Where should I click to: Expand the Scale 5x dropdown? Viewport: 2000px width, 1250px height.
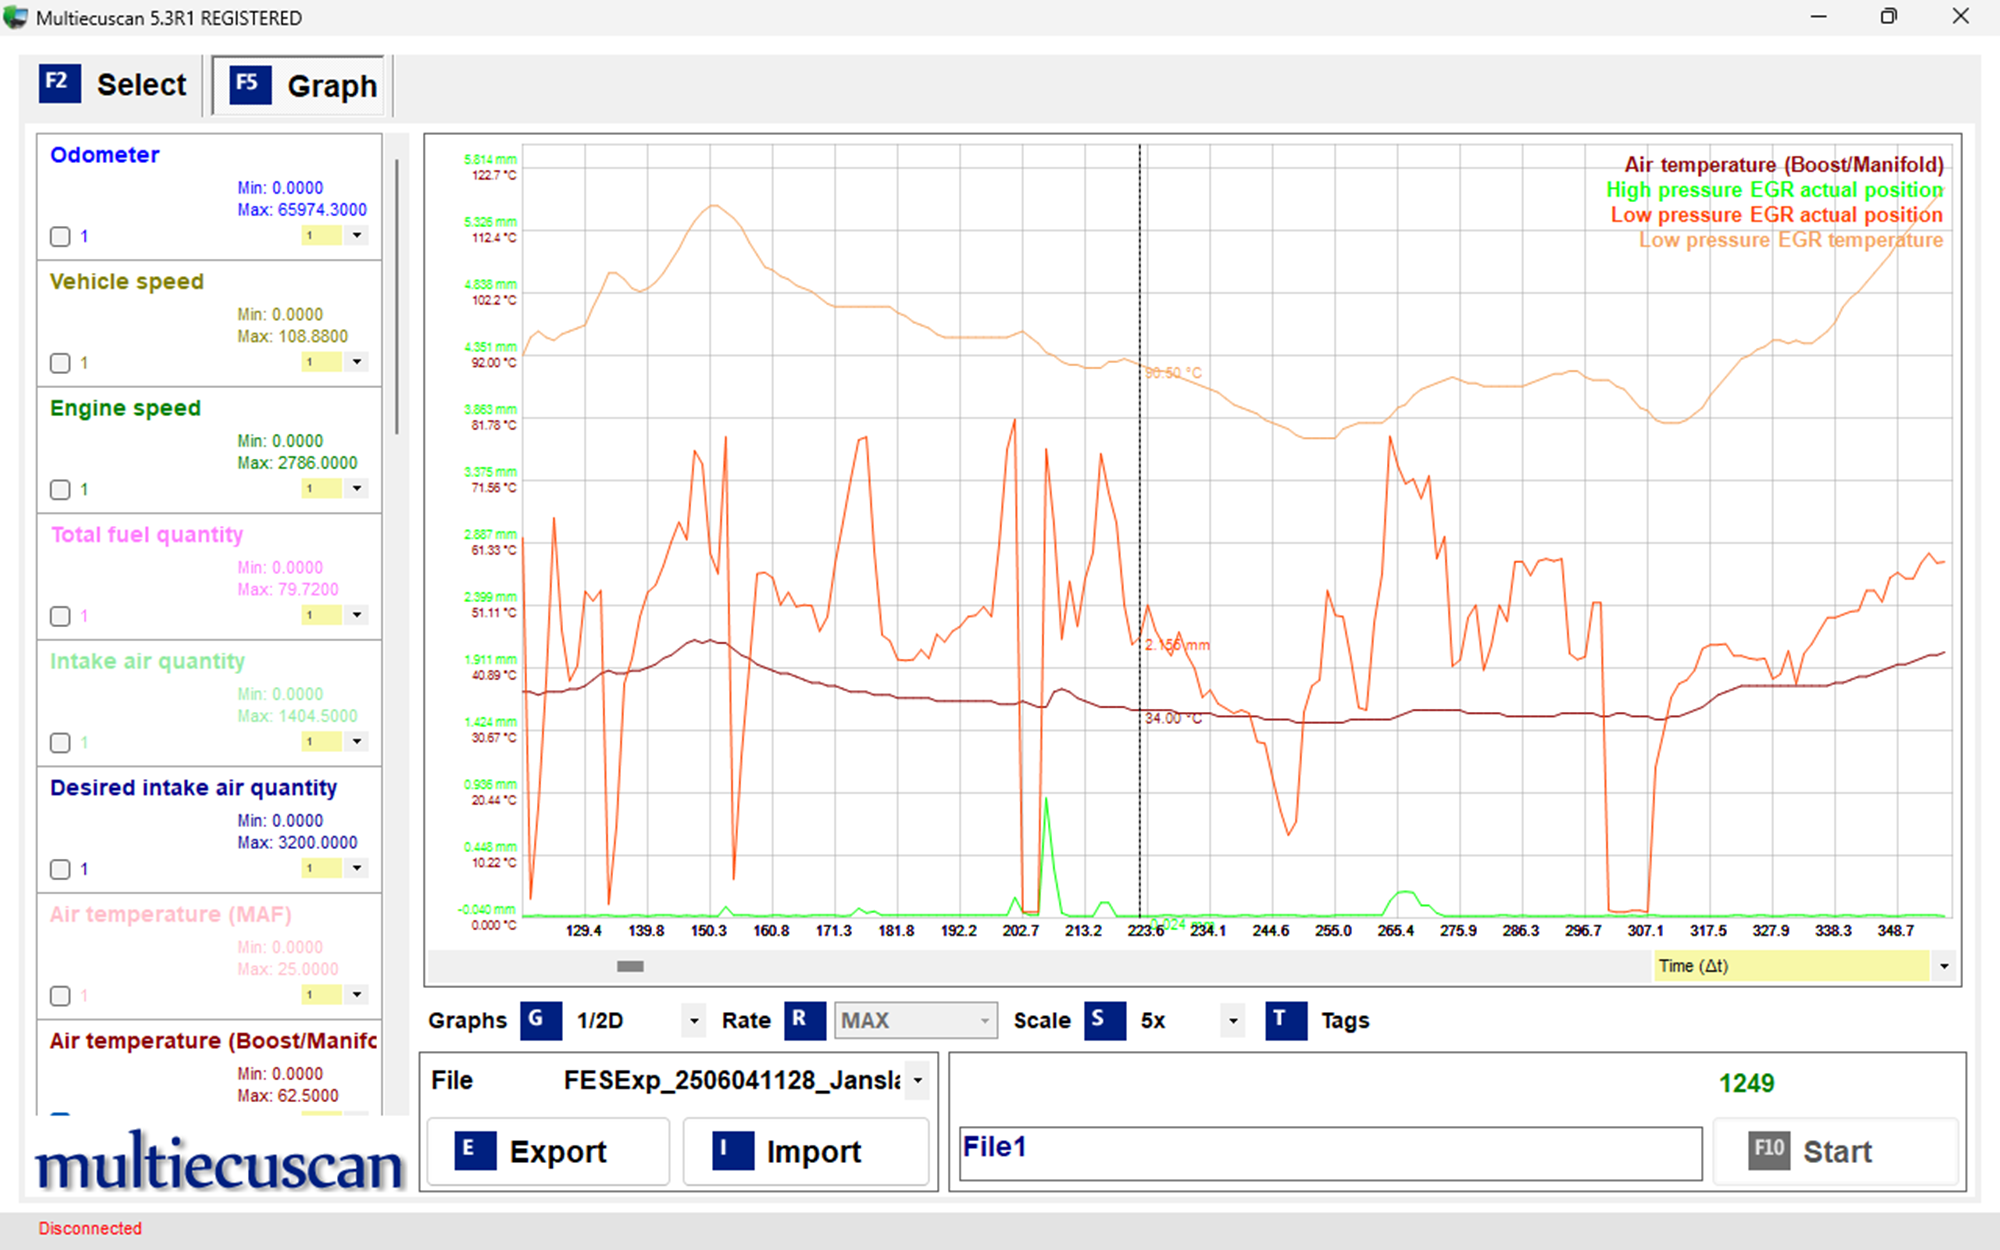pyautogui.click(x=1233, y=1021)
